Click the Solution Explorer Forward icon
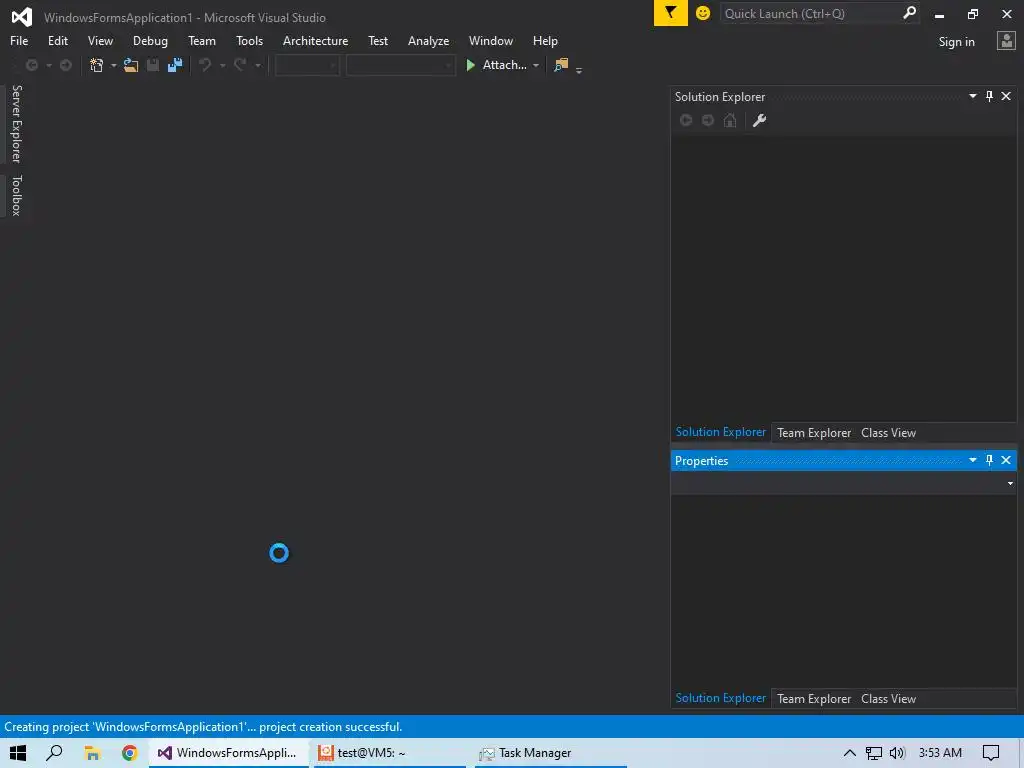 pos(707,120)
